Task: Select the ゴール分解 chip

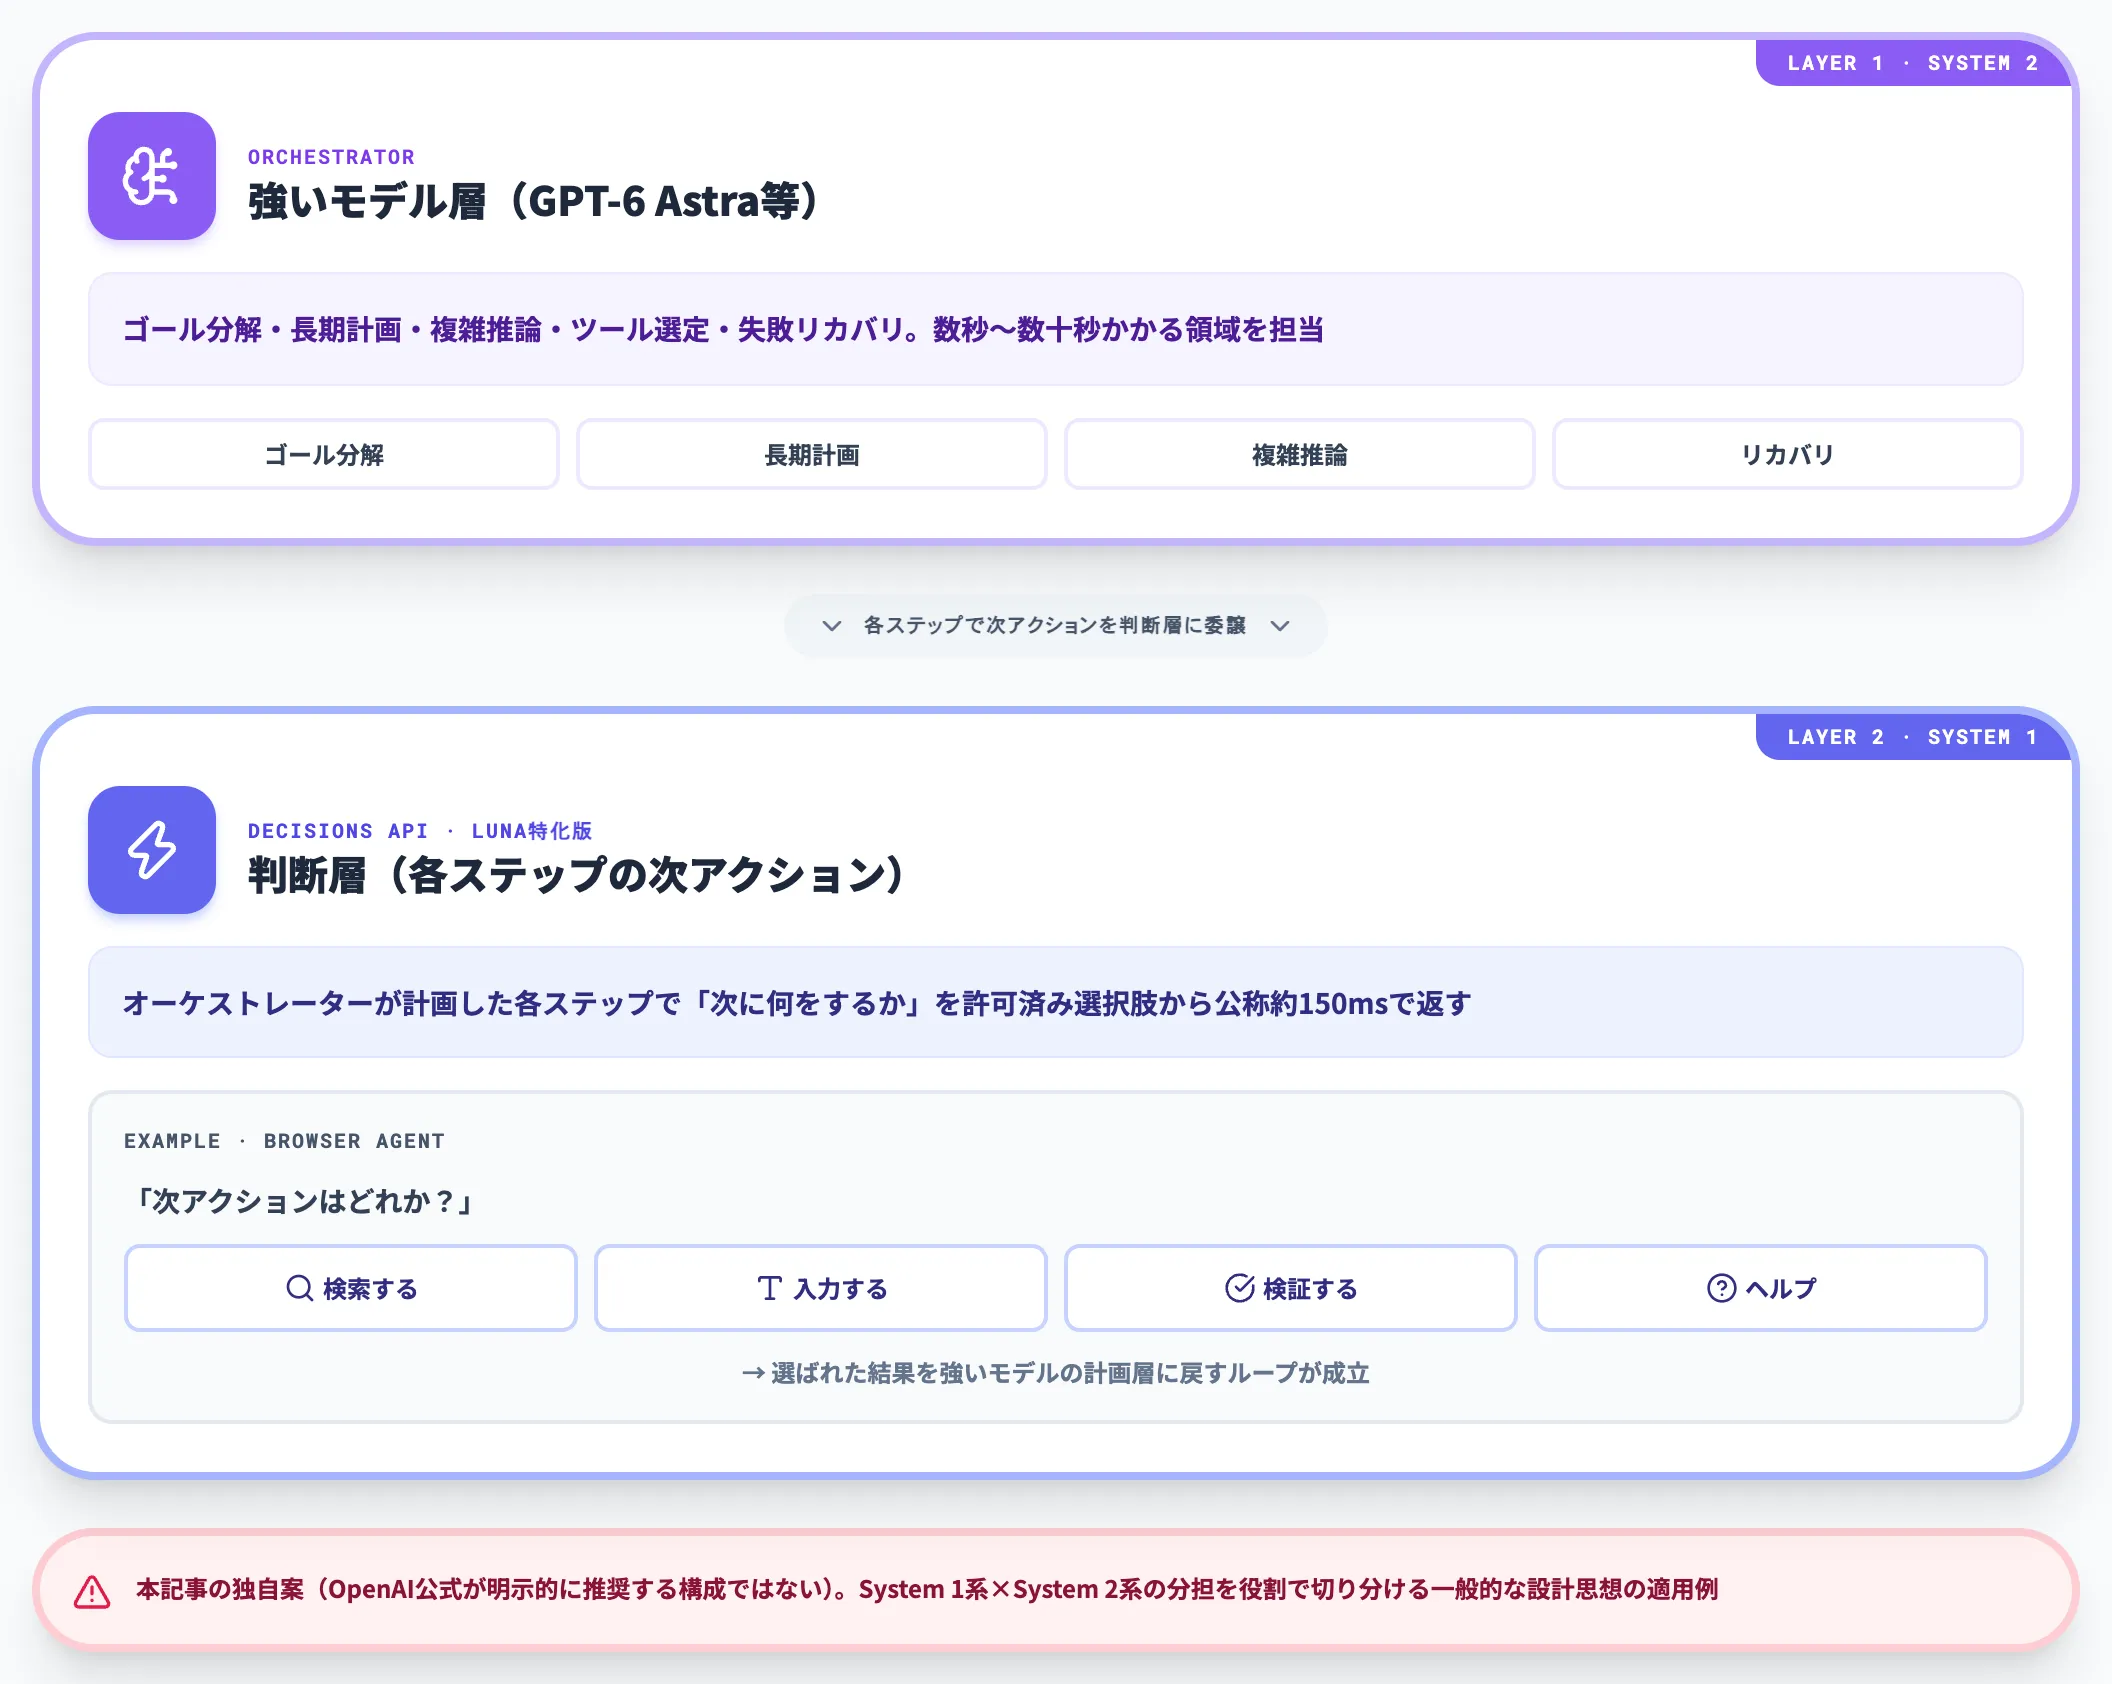Action: pos(324,455)
